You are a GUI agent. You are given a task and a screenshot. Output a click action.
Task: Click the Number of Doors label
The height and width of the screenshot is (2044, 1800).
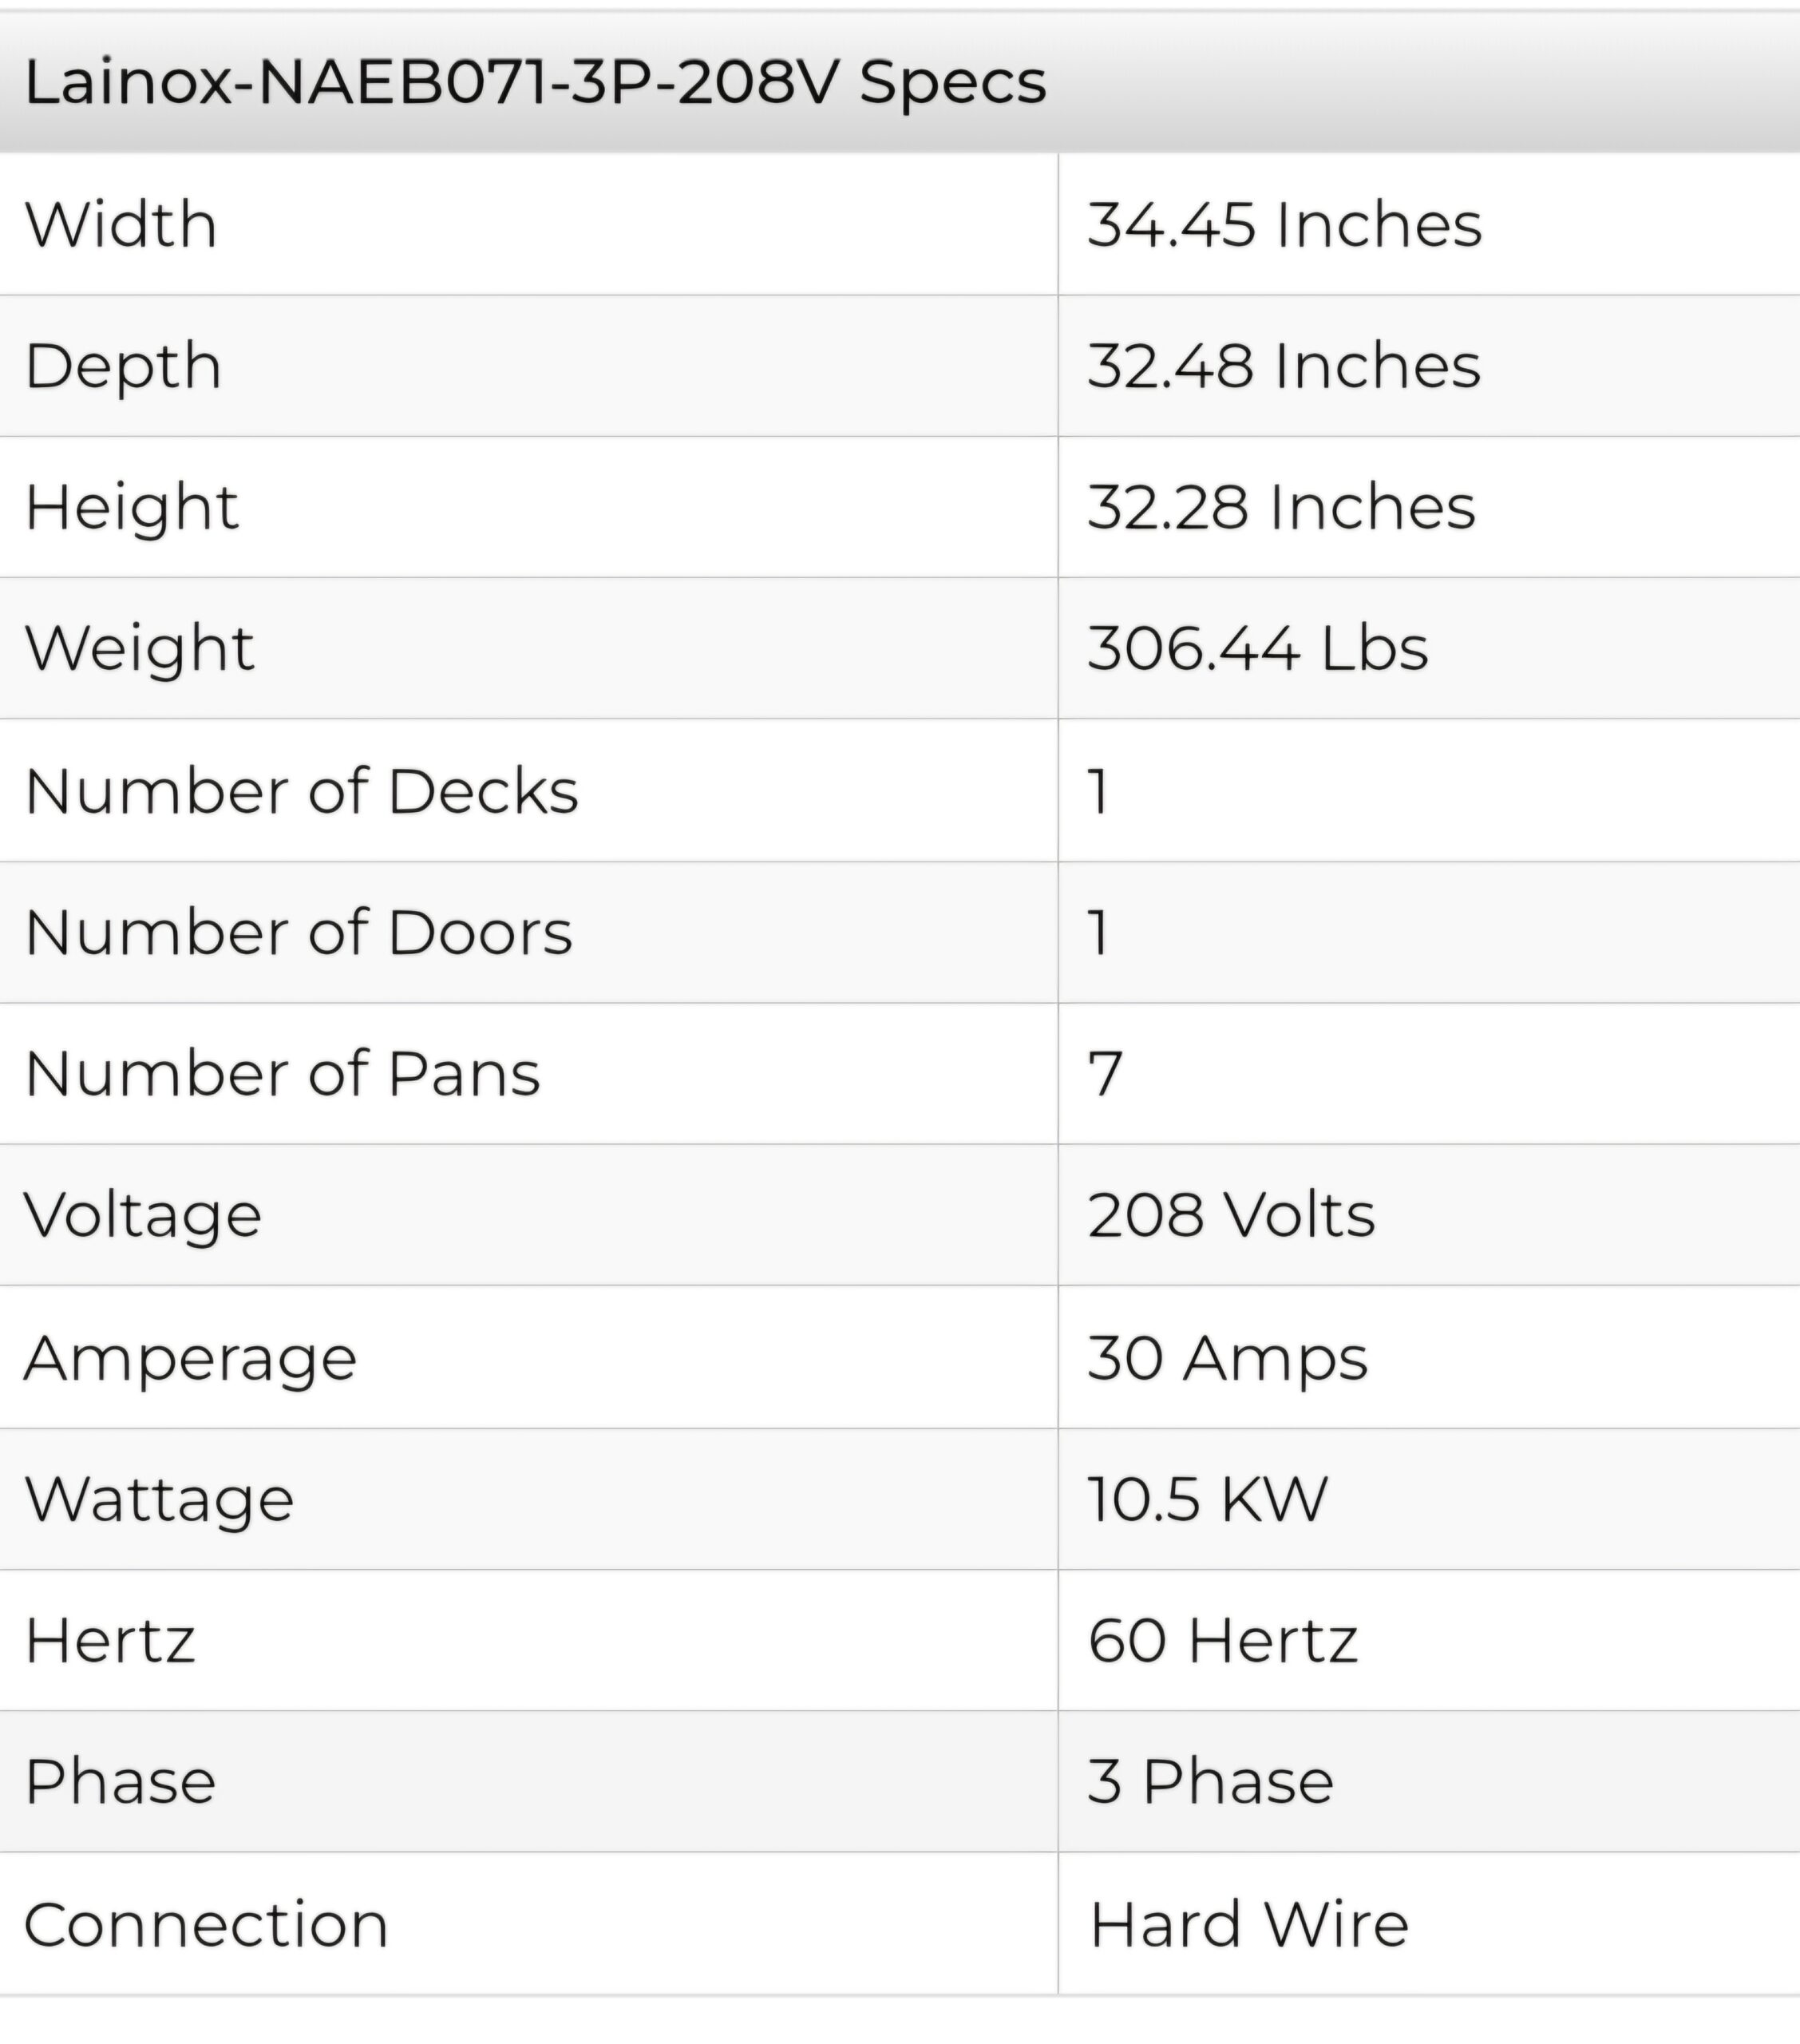[x=298, y=932]
